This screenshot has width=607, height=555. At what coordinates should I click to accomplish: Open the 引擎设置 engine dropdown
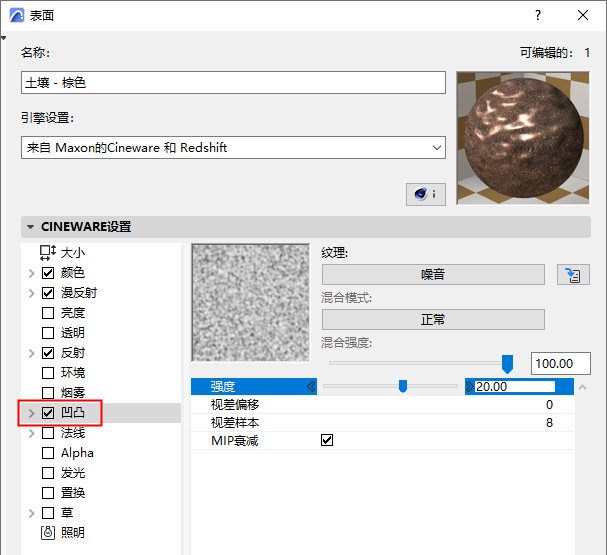click(x=233, y=147)
